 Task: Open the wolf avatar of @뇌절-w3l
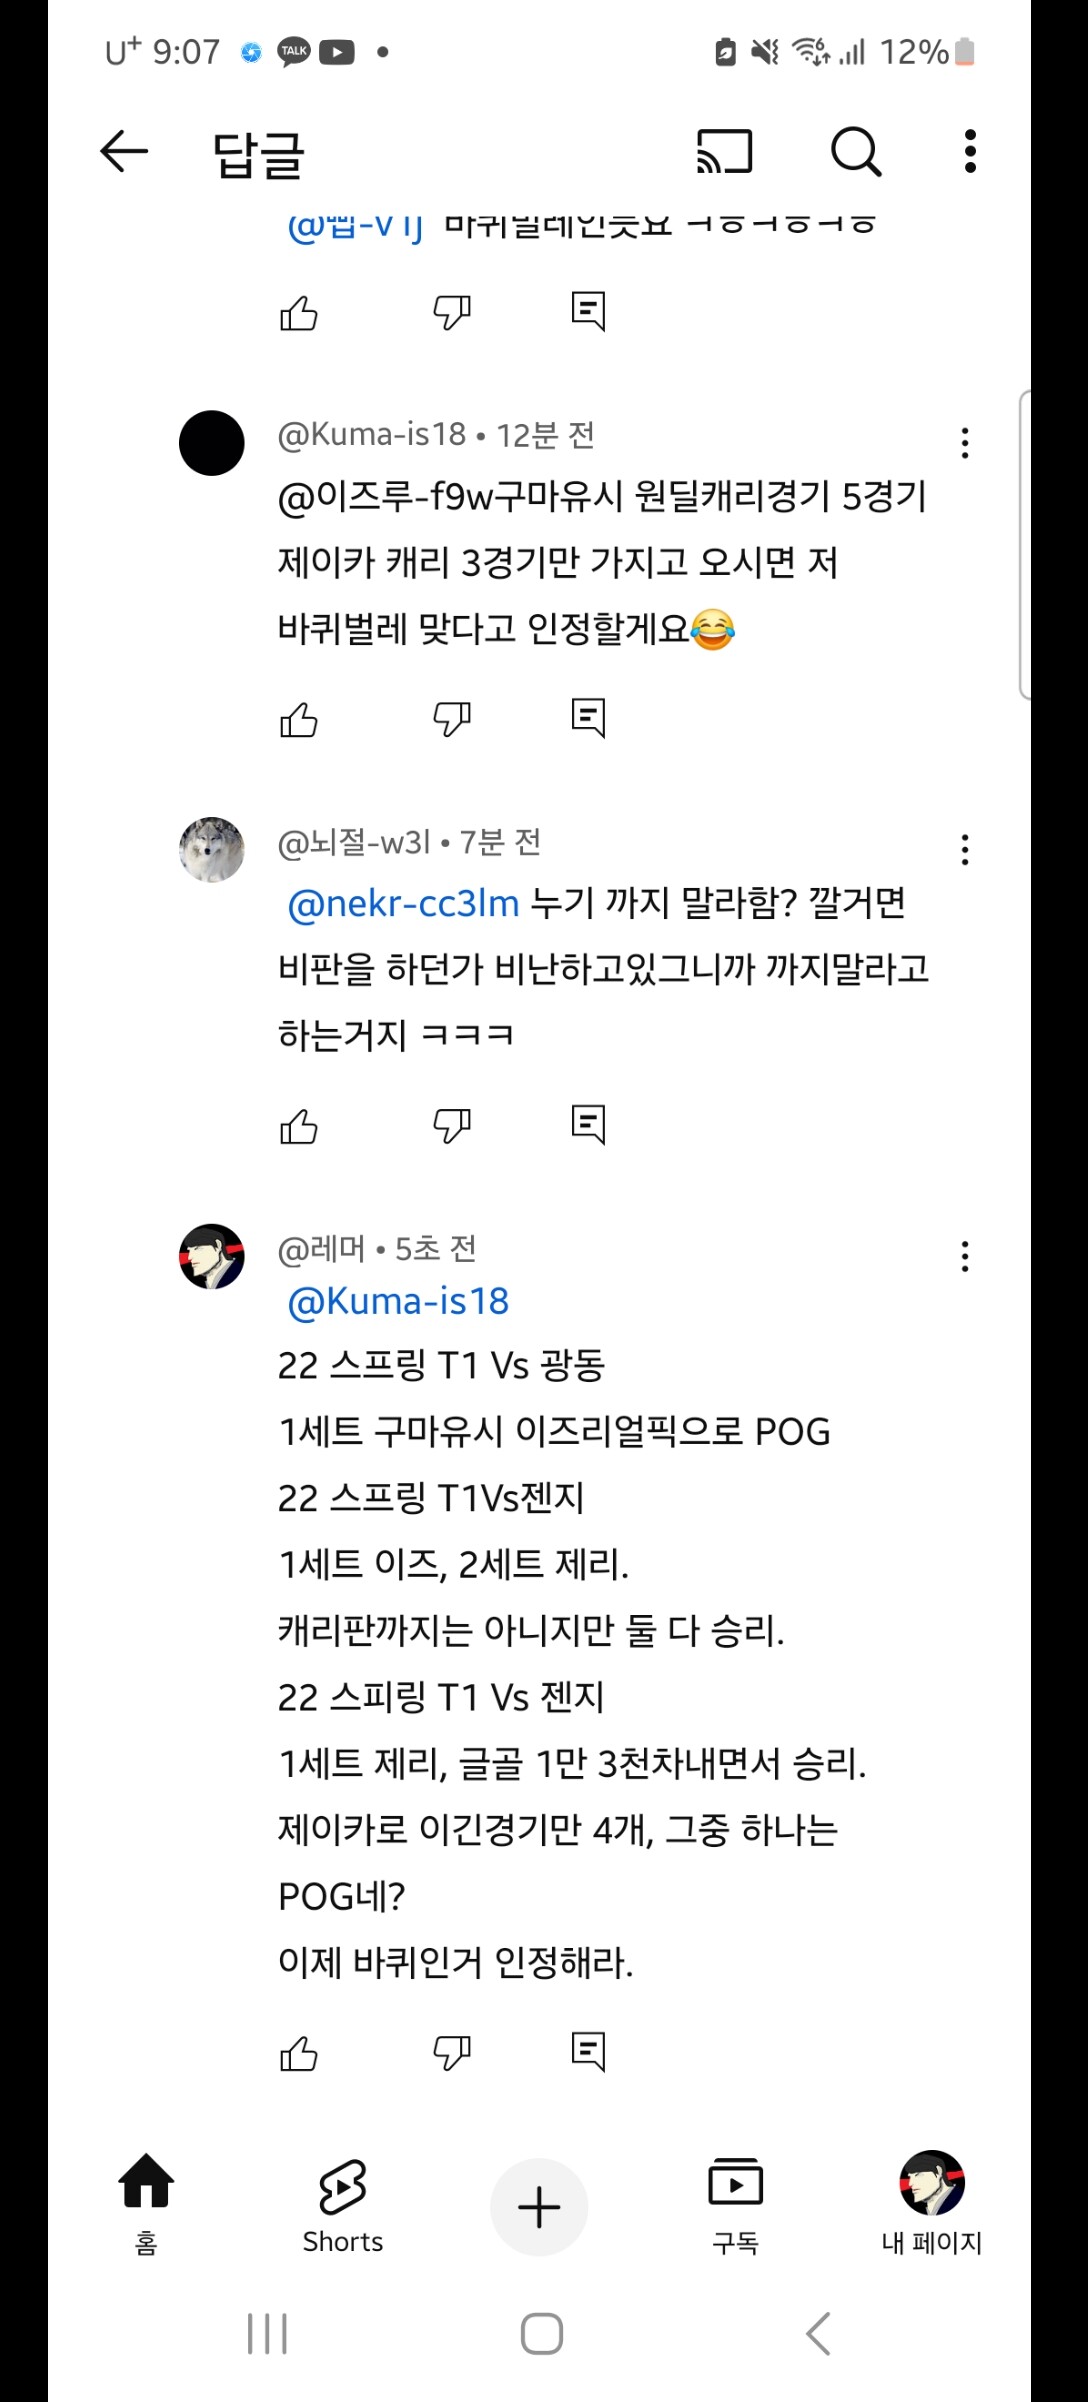(212, 850)
